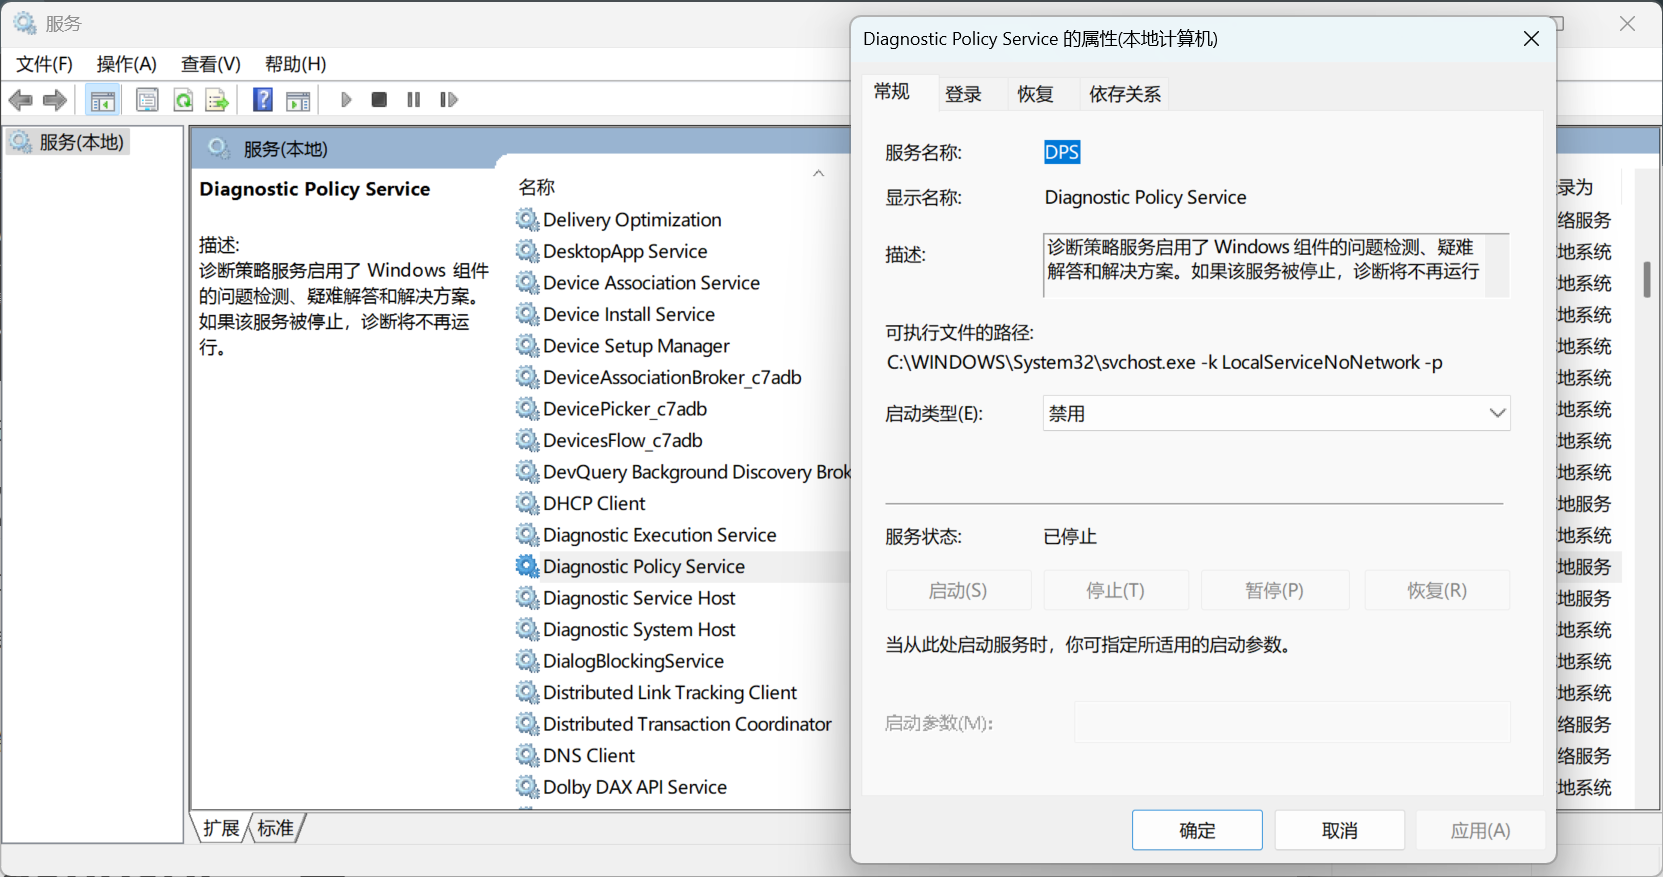Toggle the console tree pane icon
1663x877 pixels.
coord(102,100)
